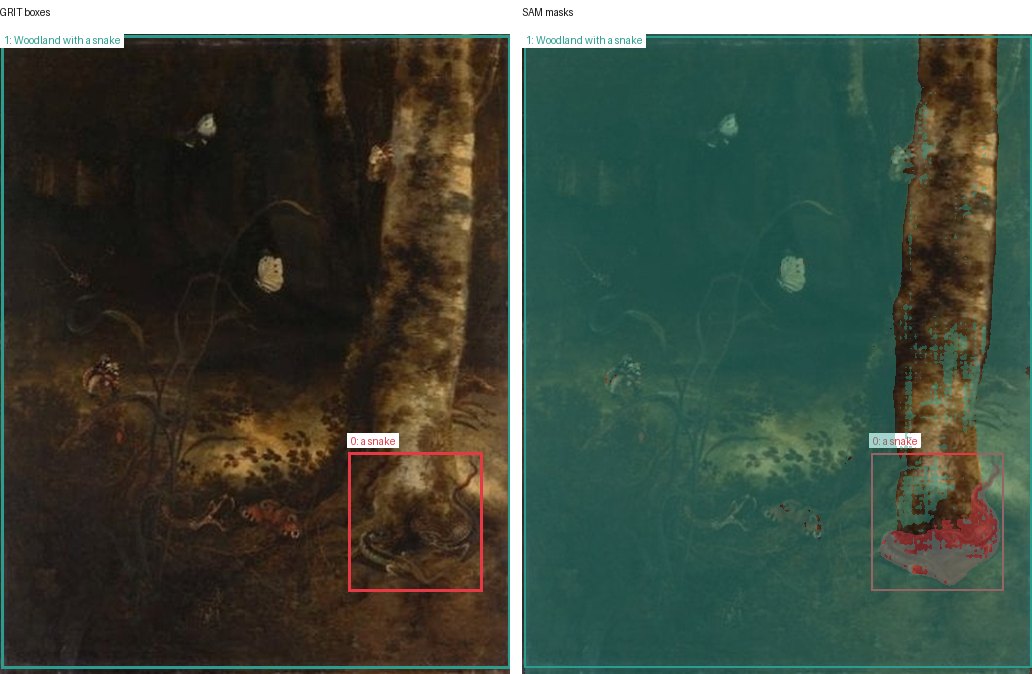Click the '0: a snake' label in GRIT boxes
The height and width of the screenshot is (674, 1032).
coord(373,441)
